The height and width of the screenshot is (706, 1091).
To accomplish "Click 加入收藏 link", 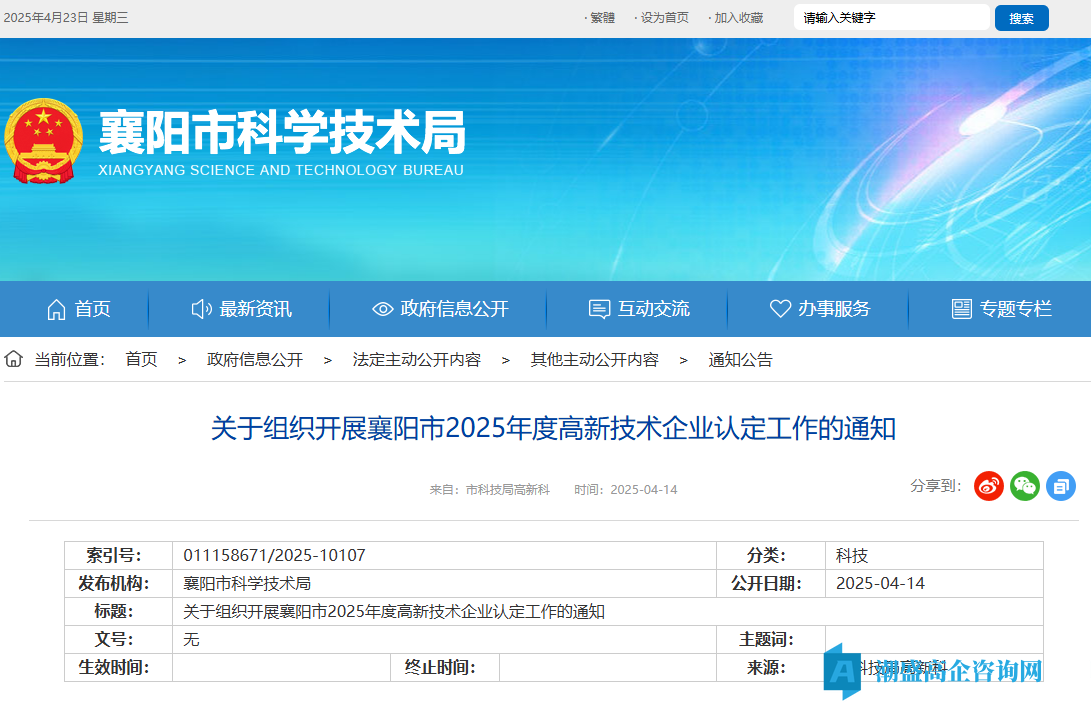I will click(738, 18).
